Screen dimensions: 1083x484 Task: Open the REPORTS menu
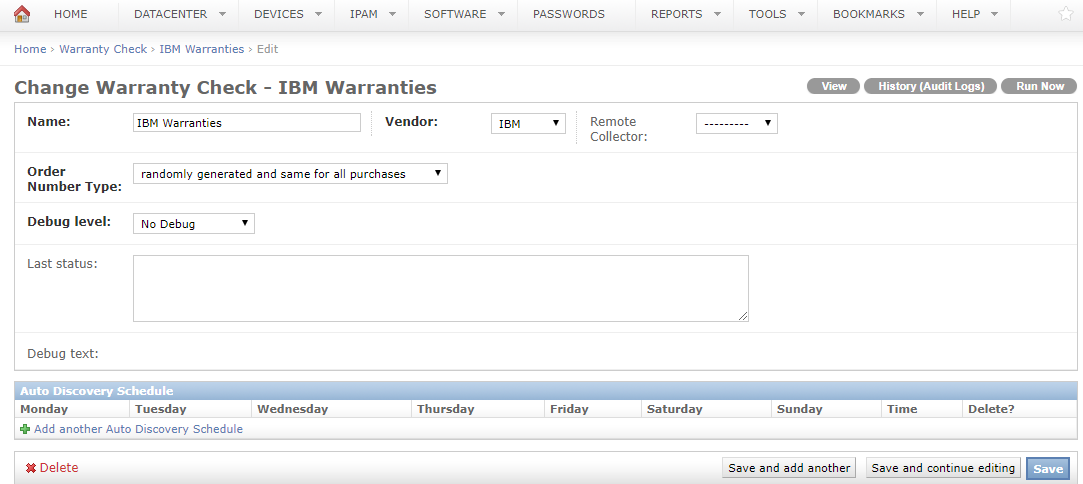(x=685, y=14)
